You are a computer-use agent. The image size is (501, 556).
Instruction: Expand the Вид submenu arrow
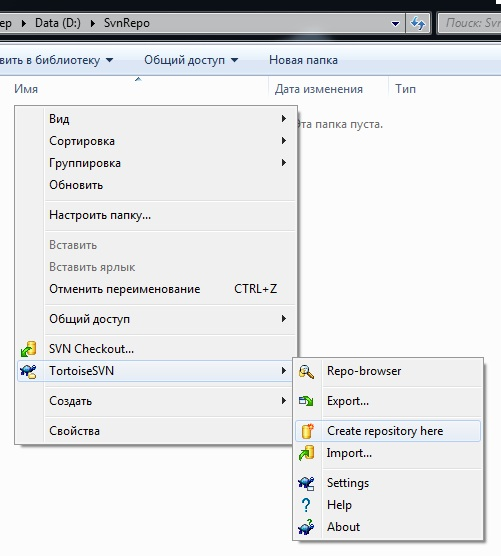[x=284, y=118]
